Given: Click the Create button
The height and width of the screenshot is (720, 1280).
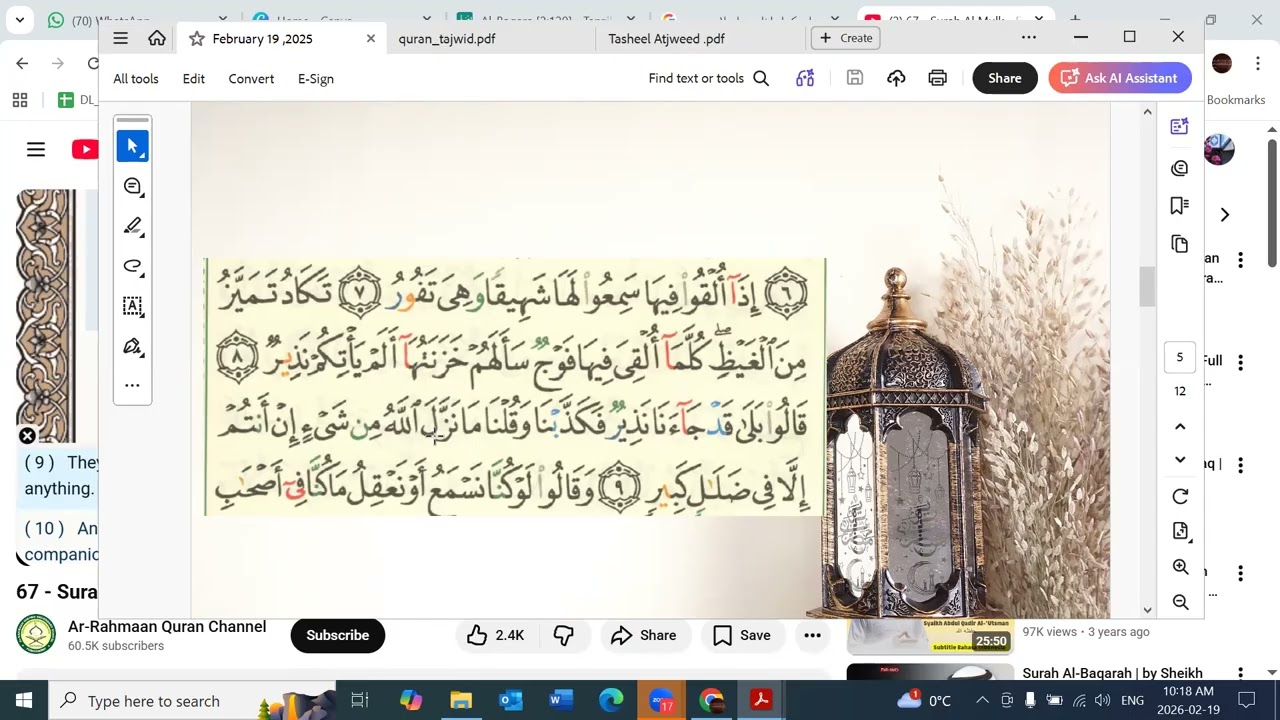Looking at the screenshot, I should pos(846,38).
